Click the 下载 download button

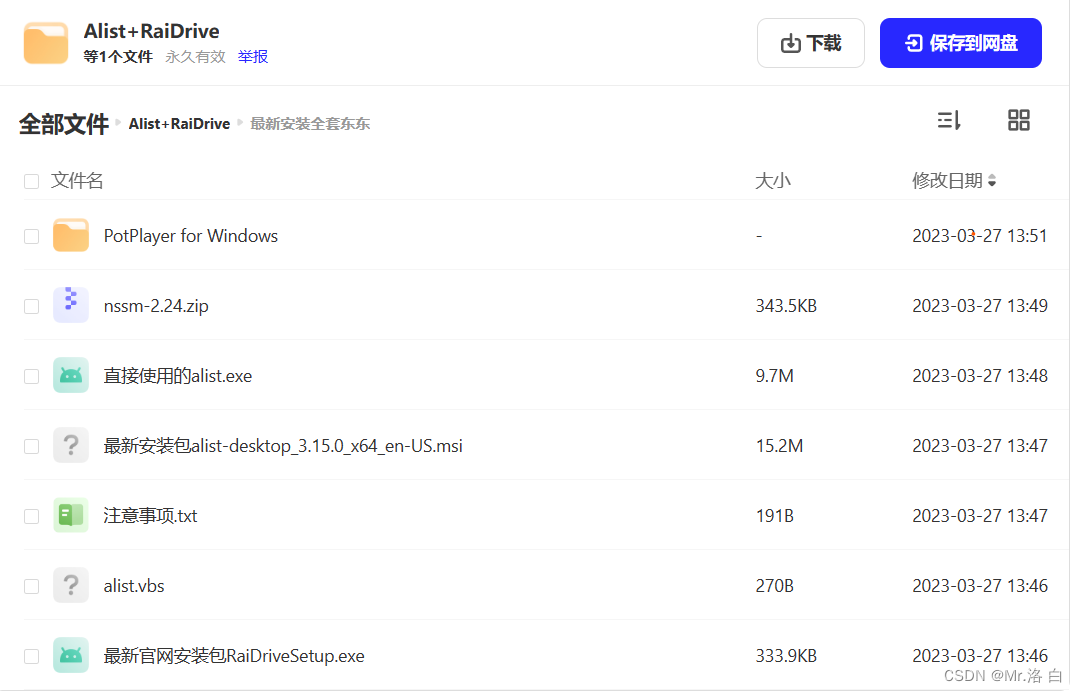[x=810, y=43]
